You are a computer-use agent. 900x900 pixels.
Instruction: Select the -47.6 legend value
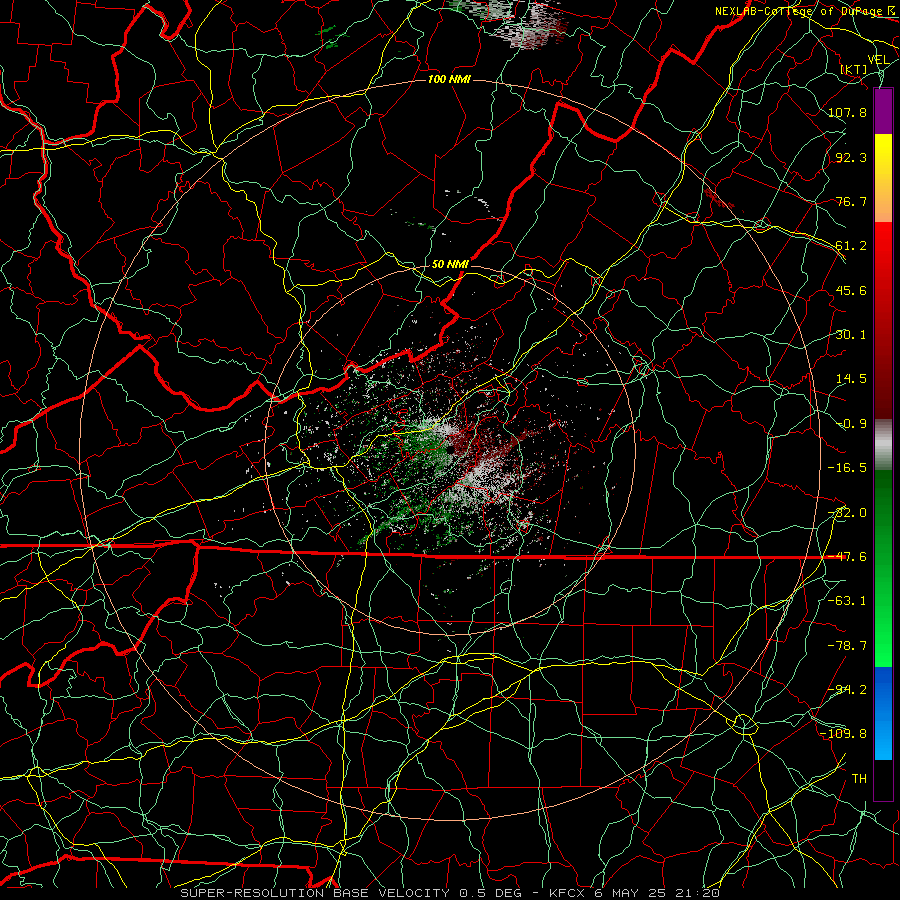pos(847,557)
